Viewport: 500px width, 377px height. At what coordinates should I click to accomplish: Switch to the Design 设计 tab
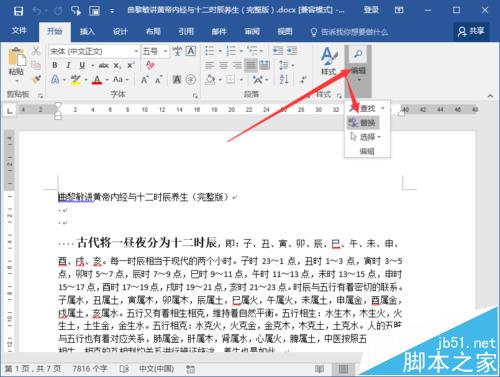pyautogui.click(x=120, y=32)
